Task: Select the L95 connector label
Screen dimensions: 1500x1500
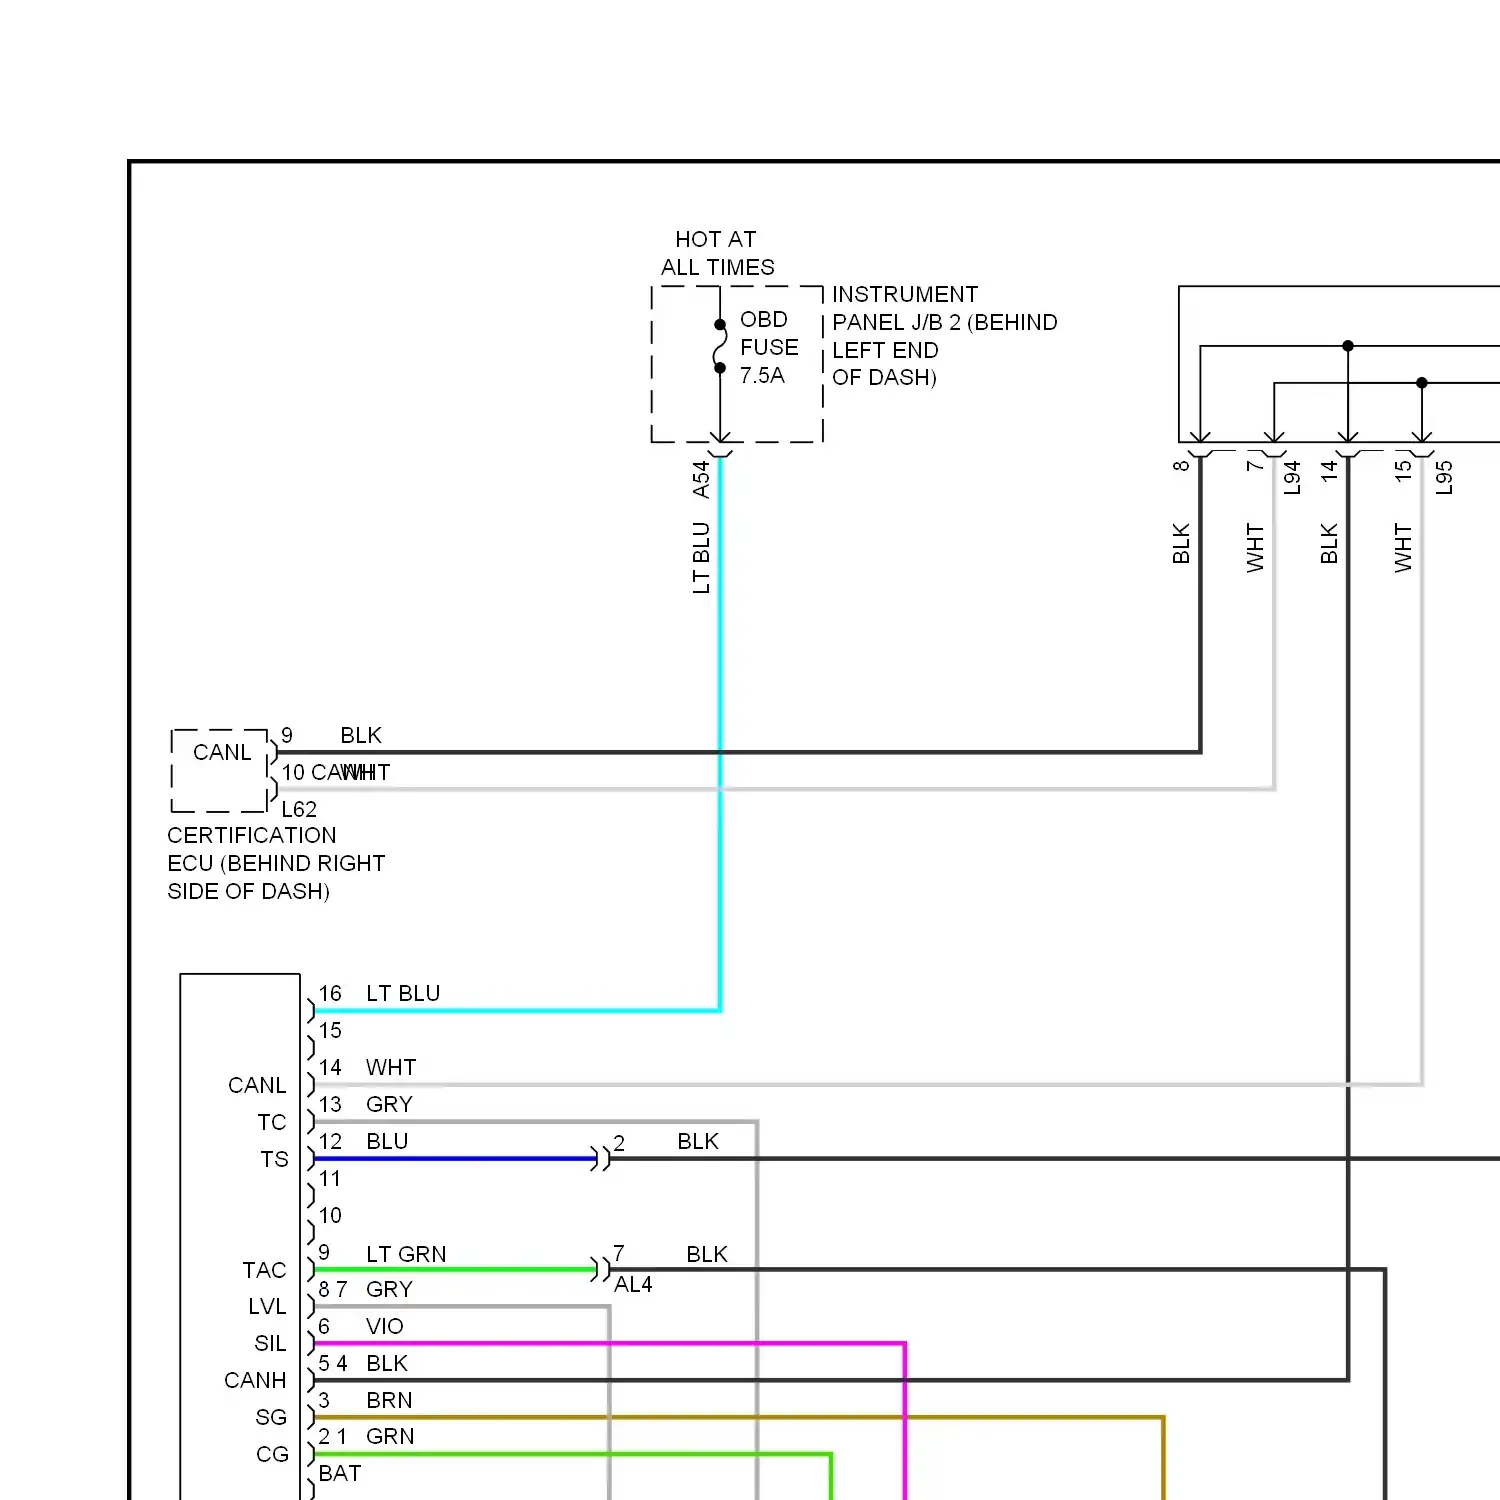Action: point(1444,477)
